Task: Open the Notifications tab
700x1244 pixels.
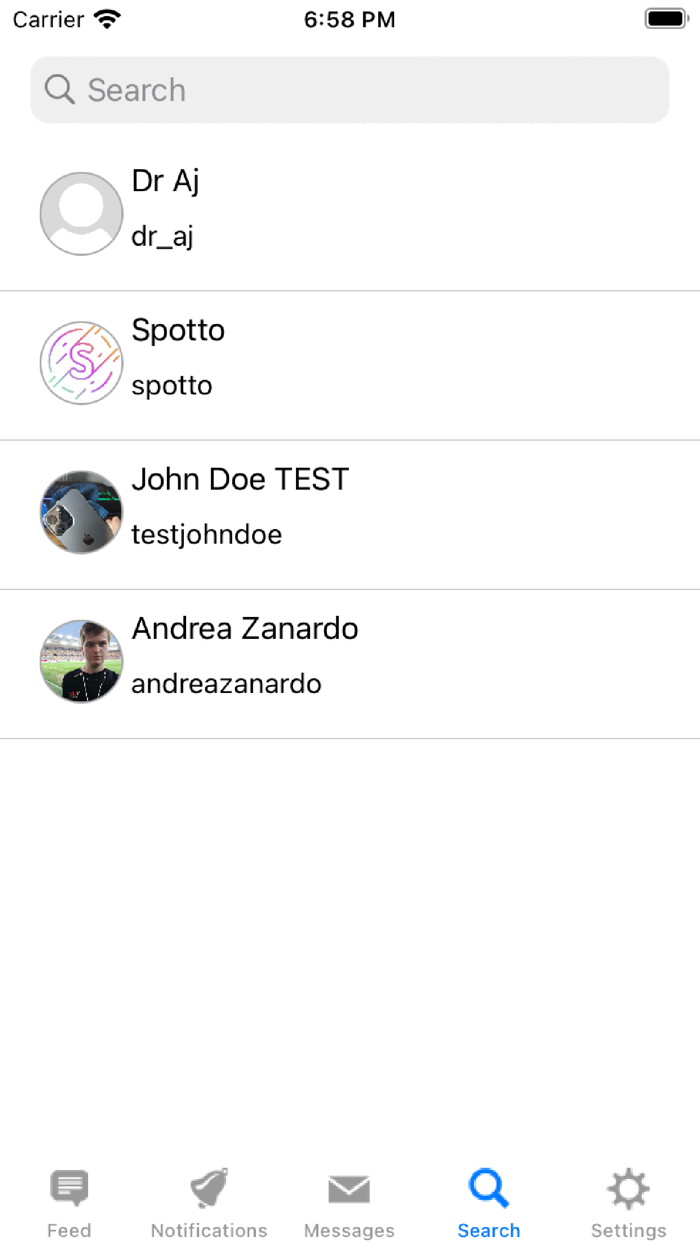Action: (x=208, y=1200)
